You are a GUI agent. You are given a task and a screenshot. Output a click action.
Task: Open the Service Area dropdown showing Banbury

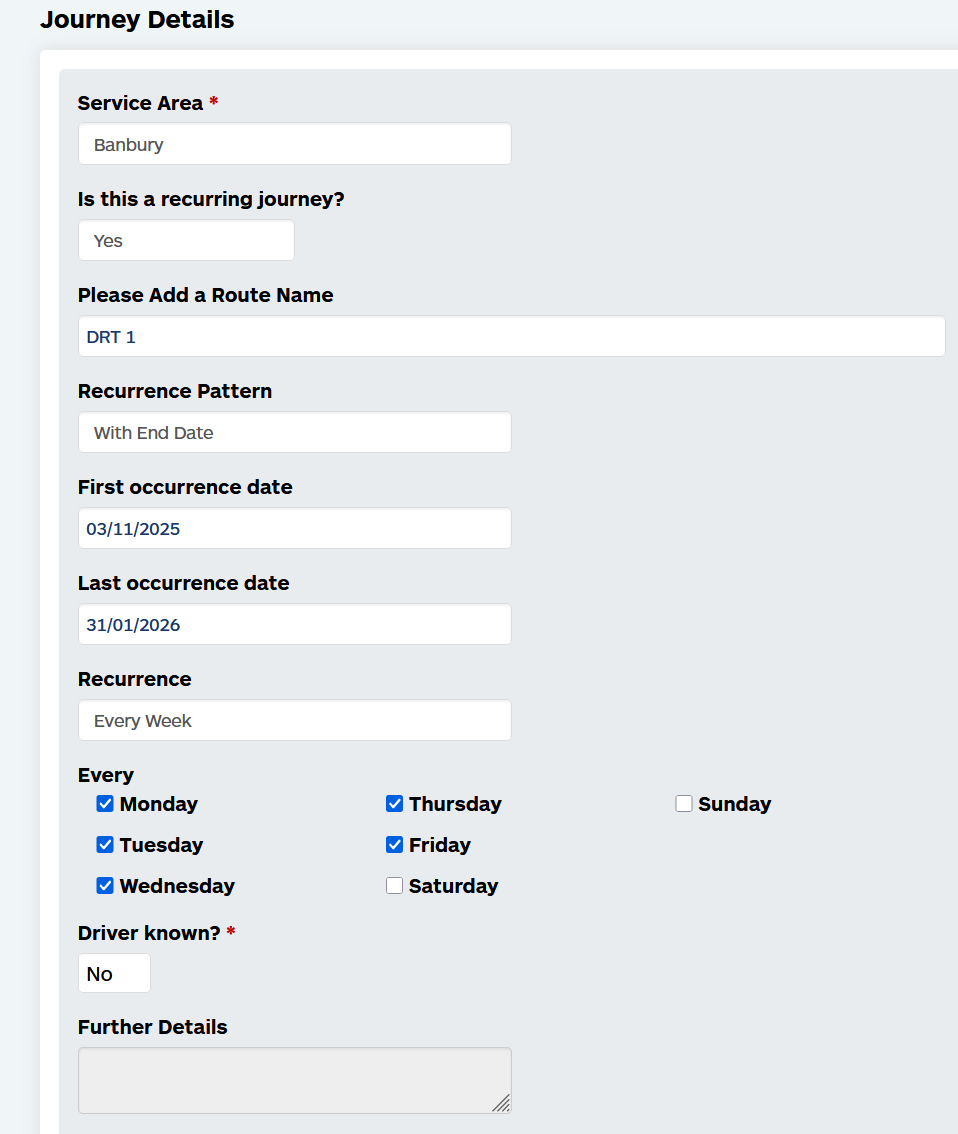[294, 144]
